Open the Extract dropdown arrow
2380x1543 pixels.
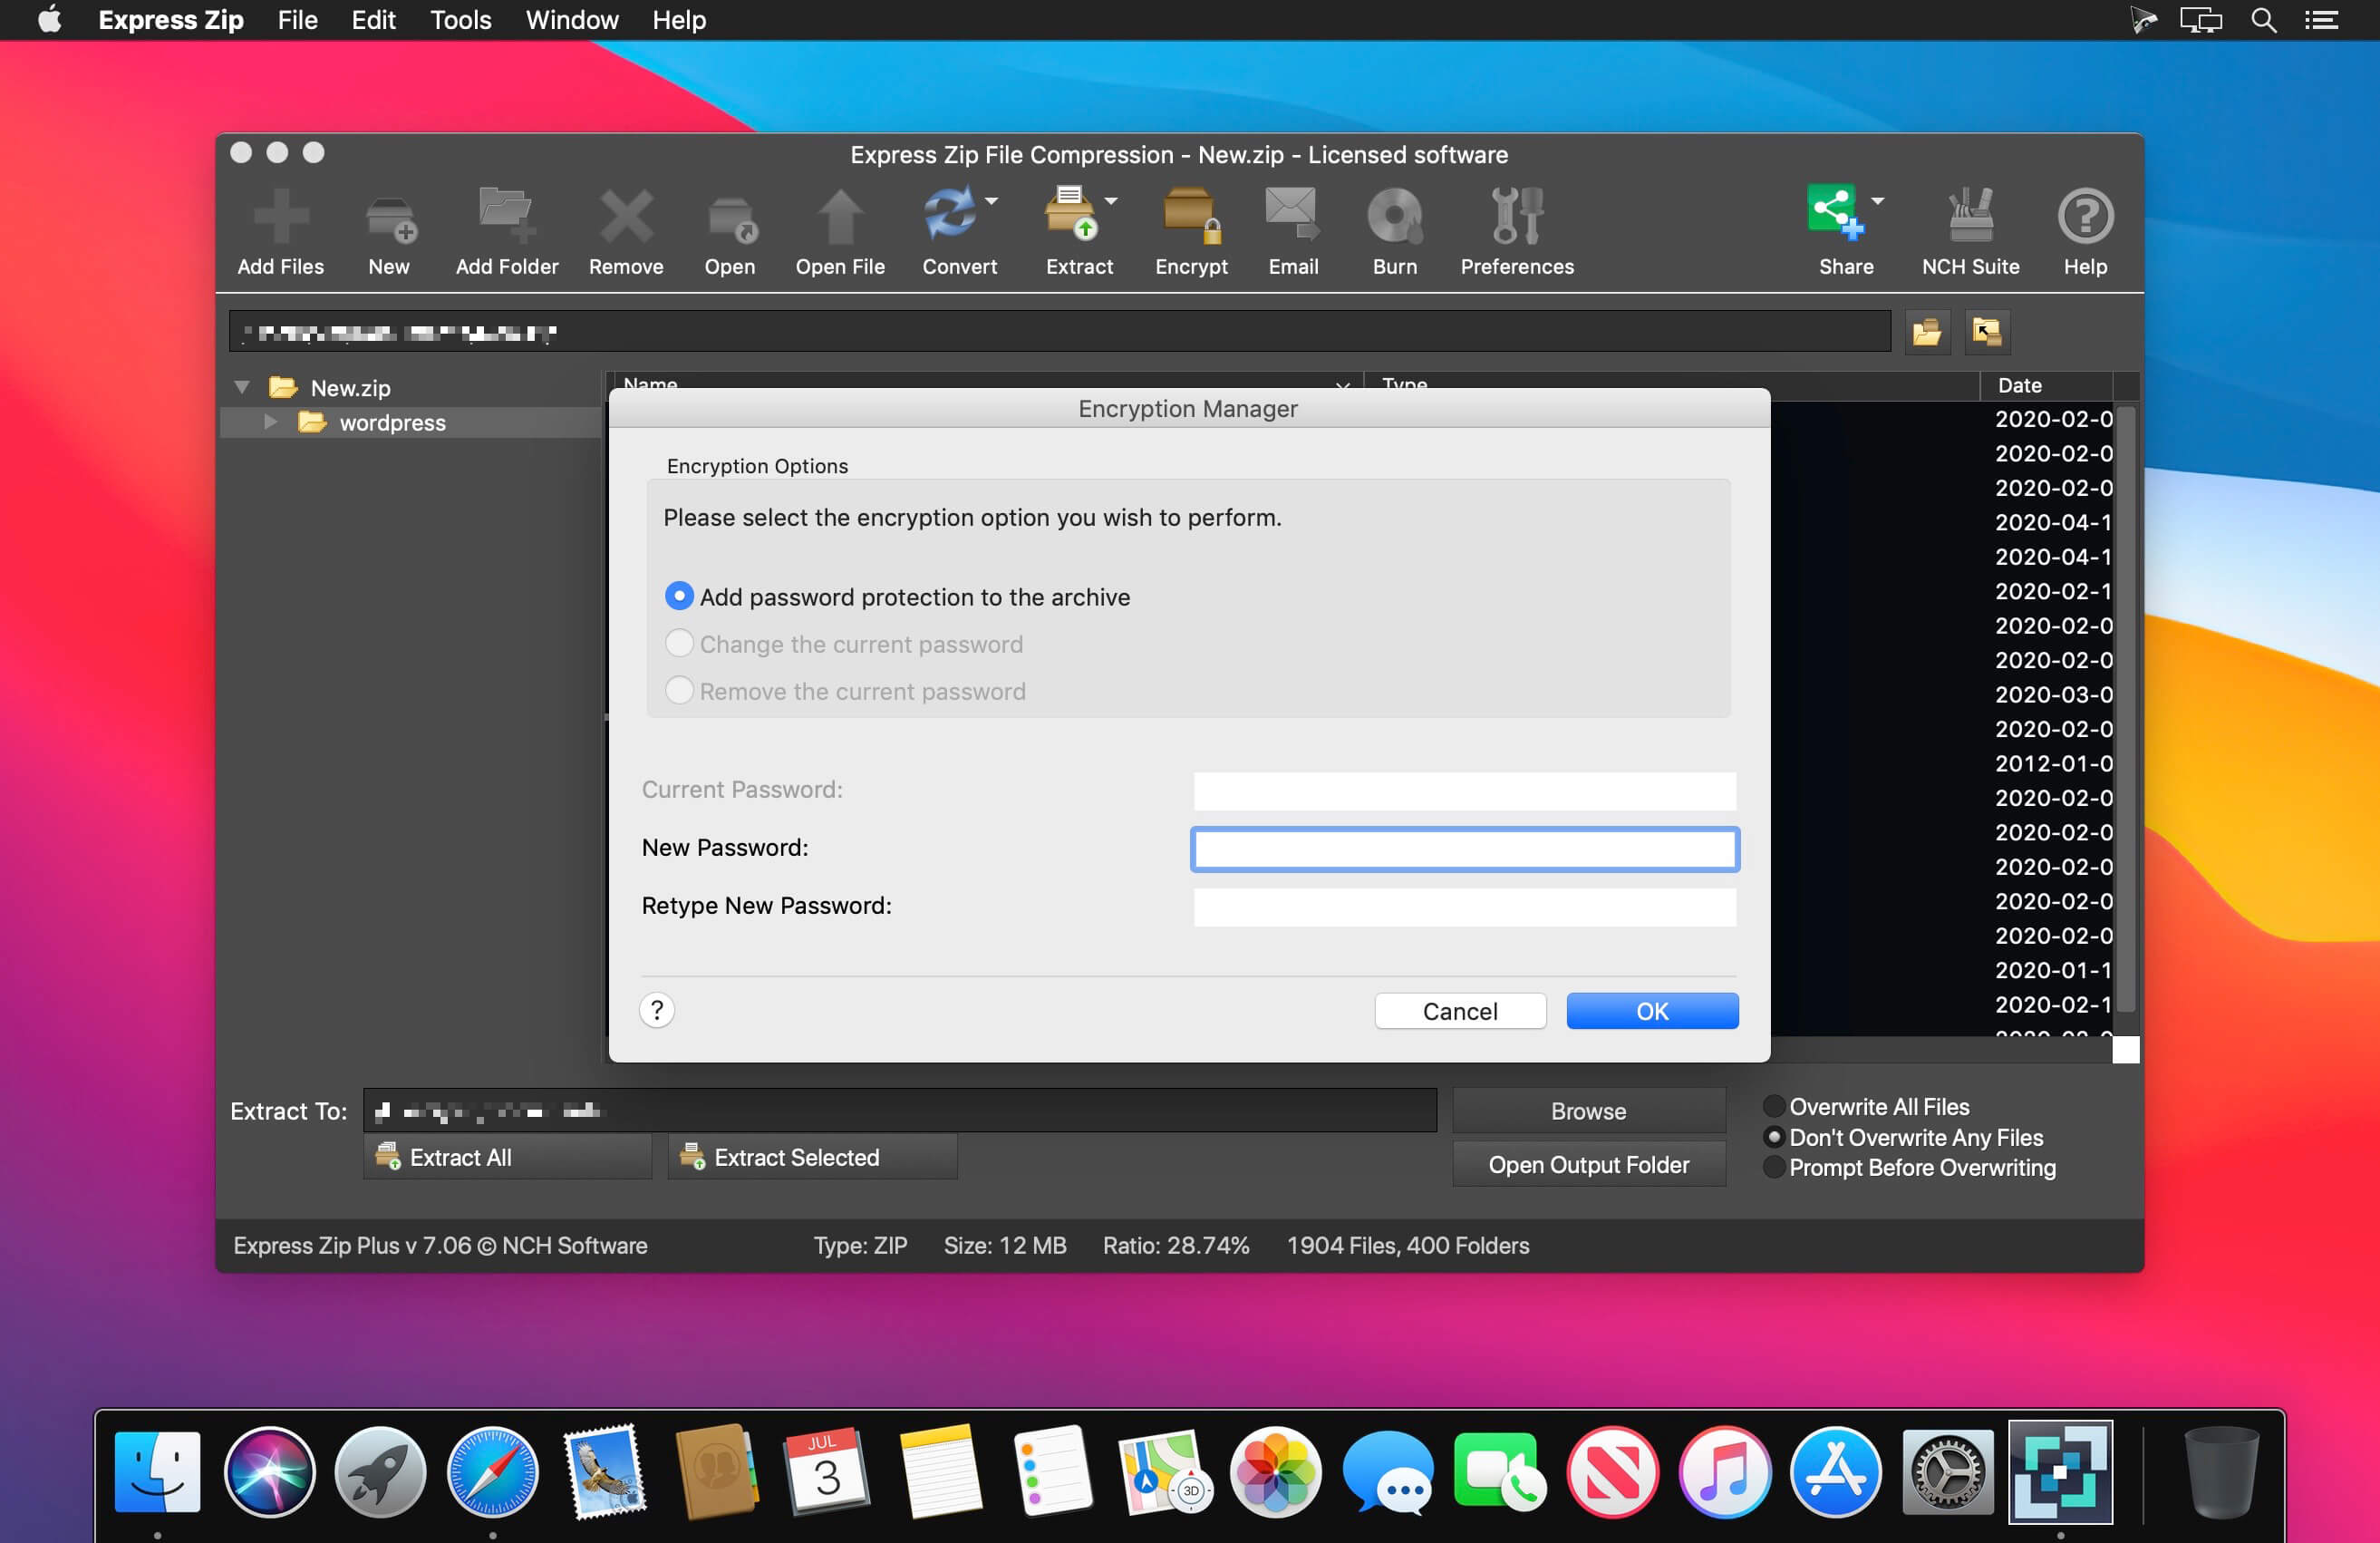point(1110,201)
